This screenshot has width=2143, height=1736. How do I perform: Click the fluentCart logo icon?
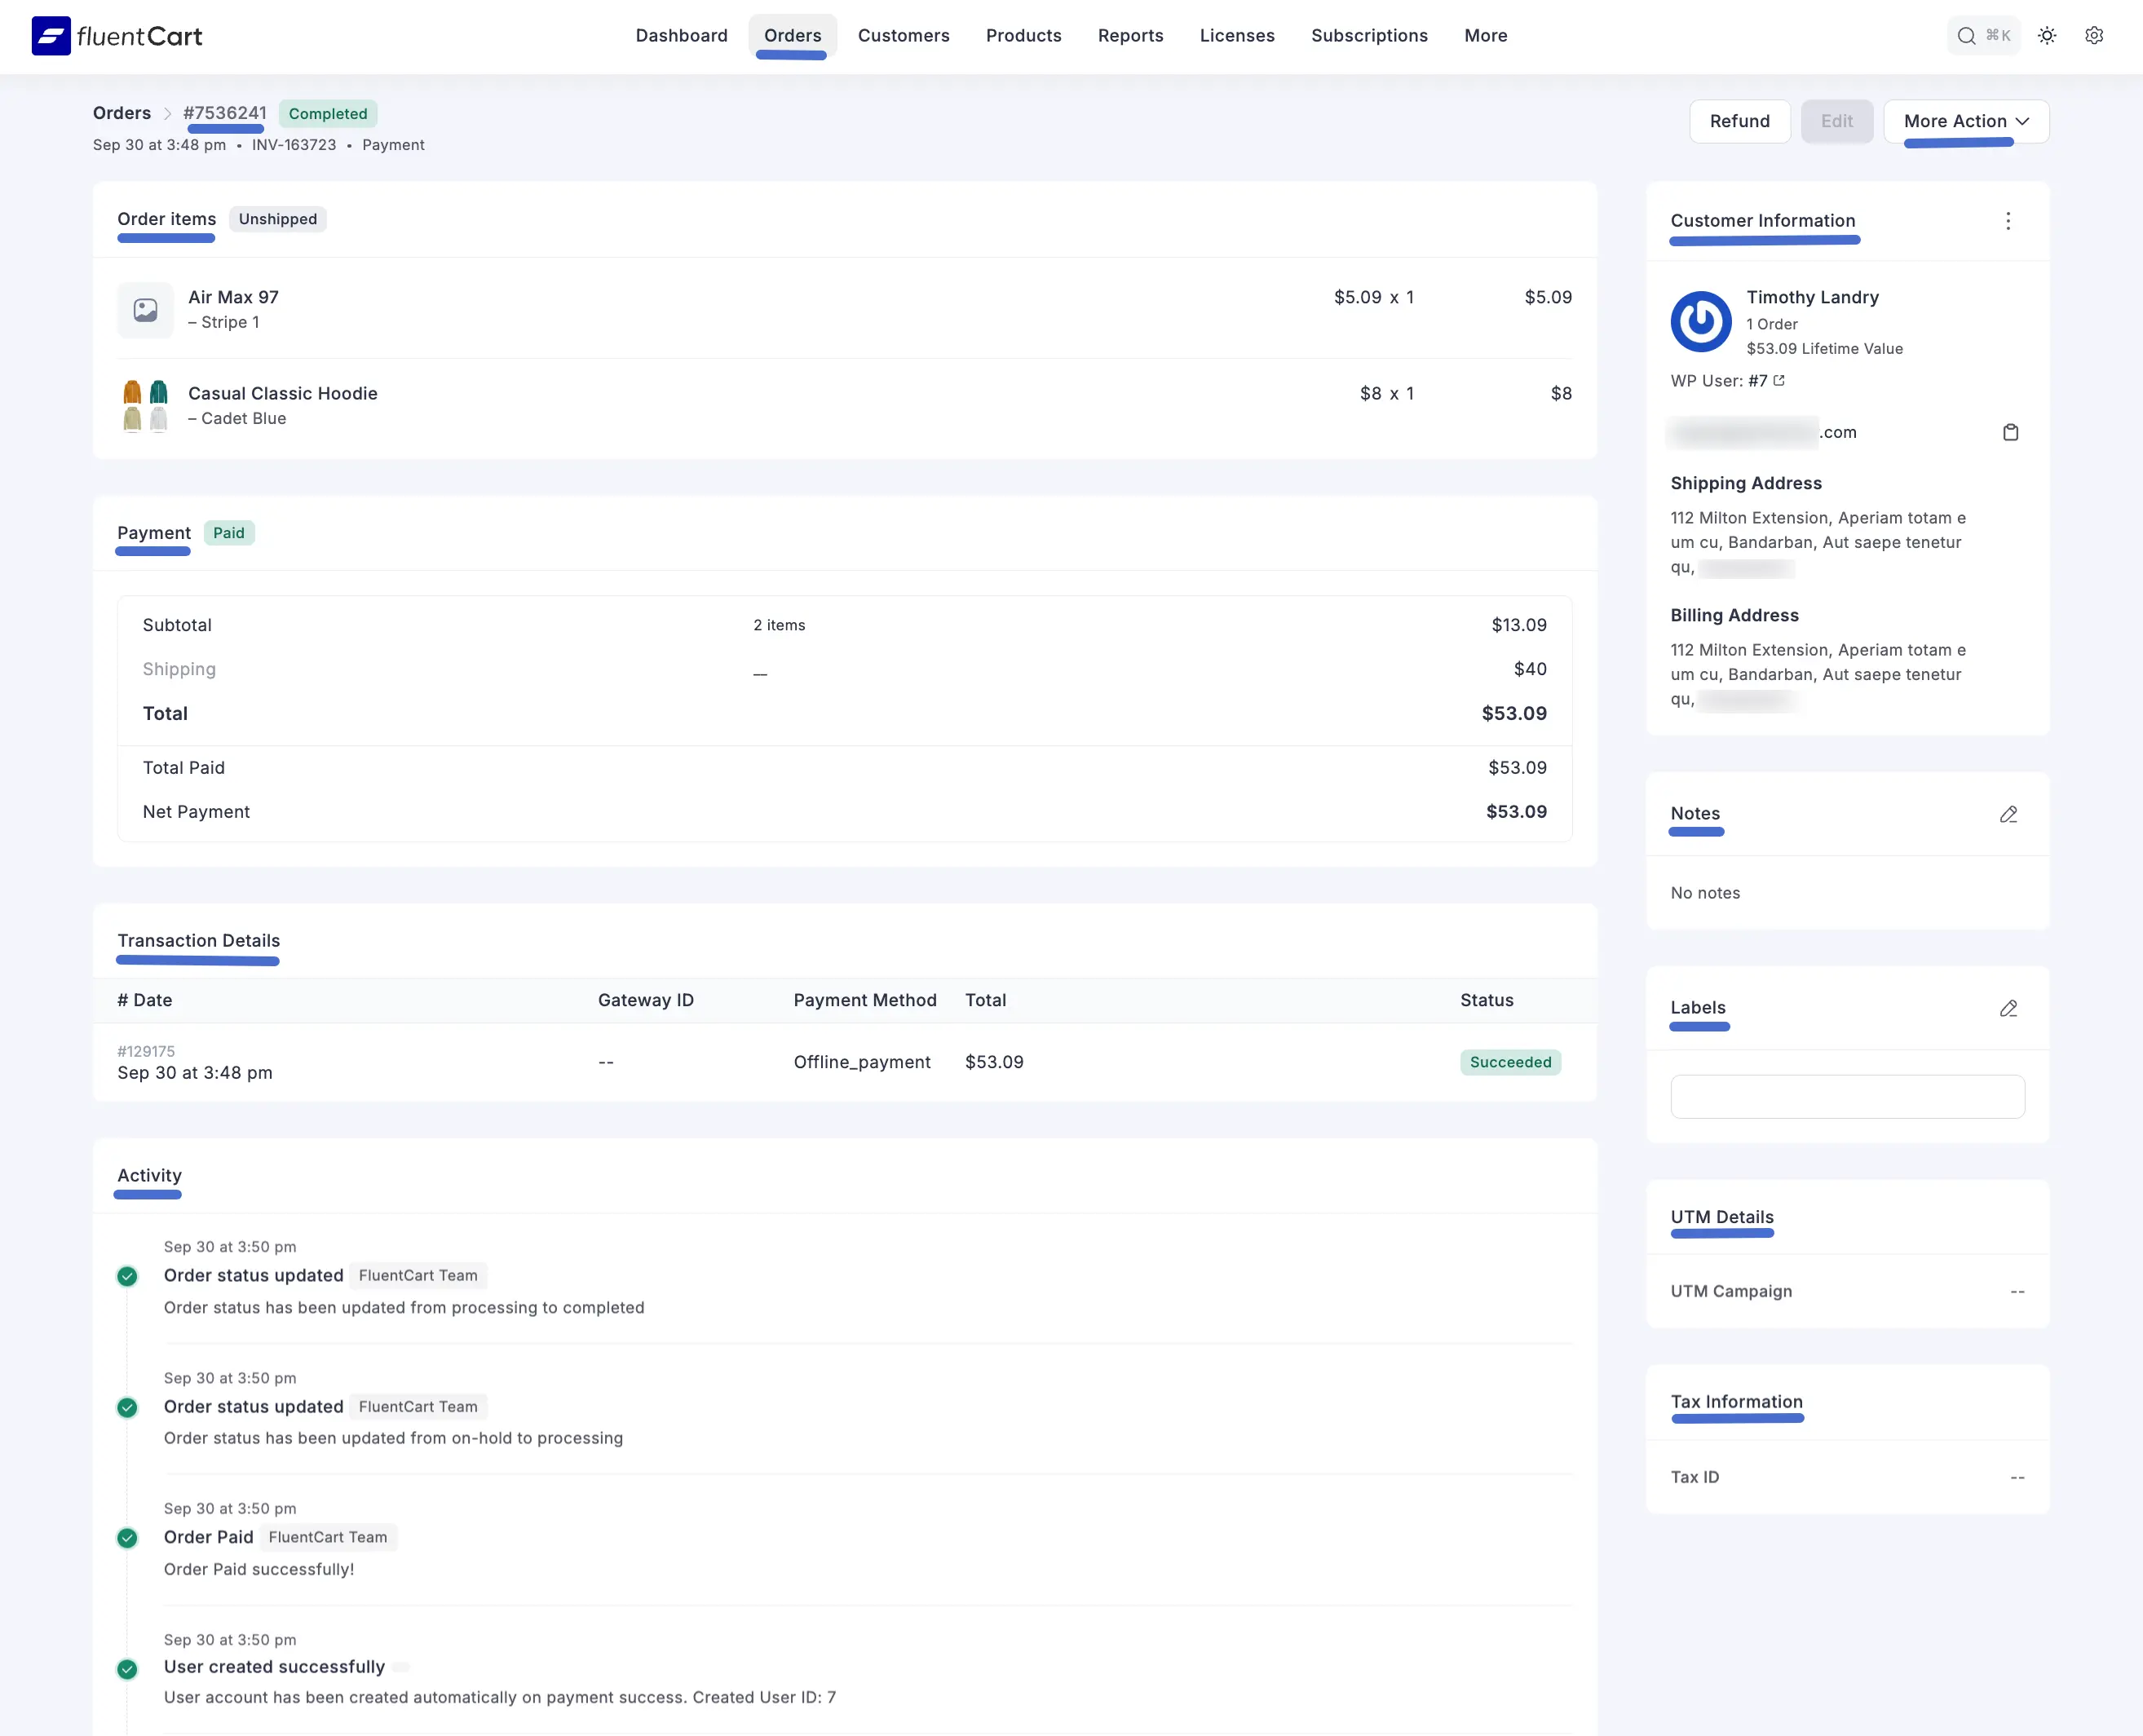(x=51, y=36)
